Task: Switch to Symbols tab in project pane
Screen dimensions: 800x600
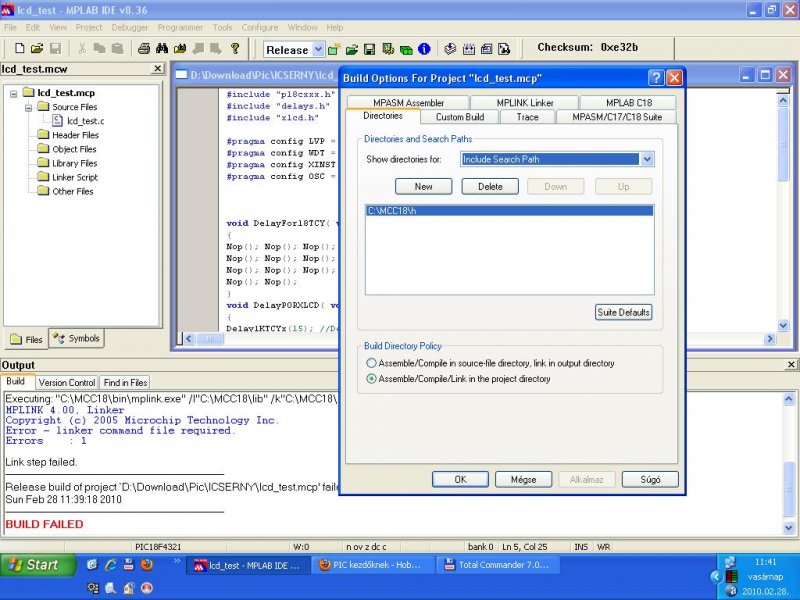Action: tap(77, 338)
